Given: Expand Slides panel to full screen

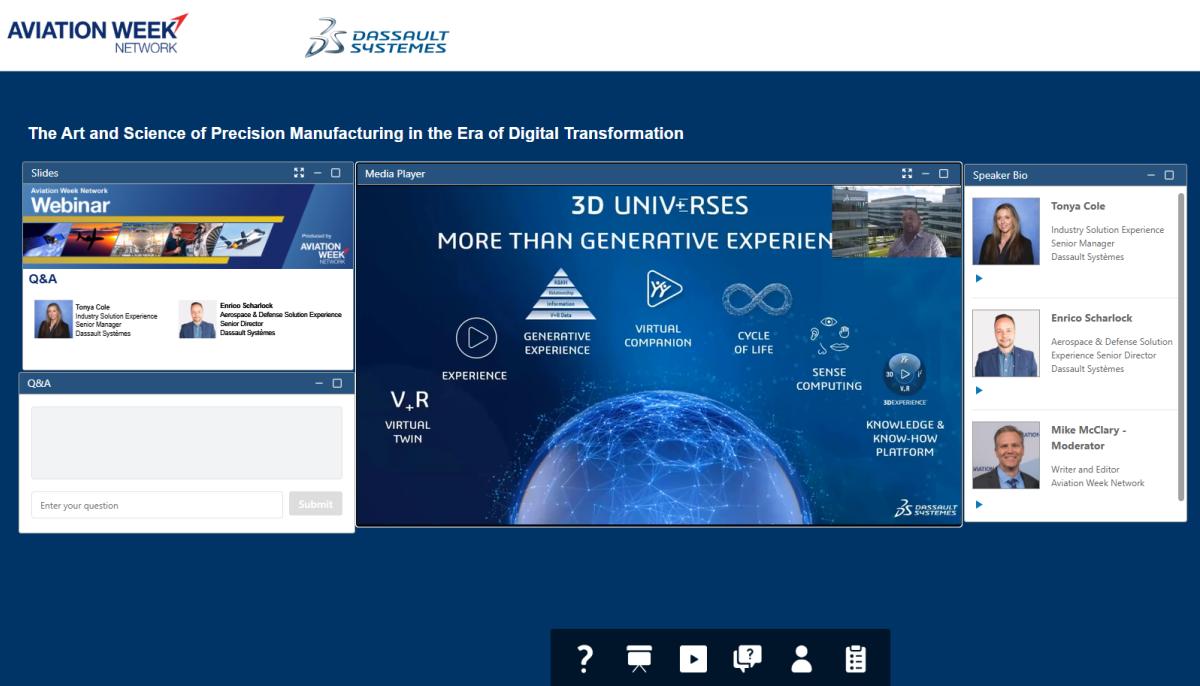Looking at the screenshot, I should (x=299, y=173).
